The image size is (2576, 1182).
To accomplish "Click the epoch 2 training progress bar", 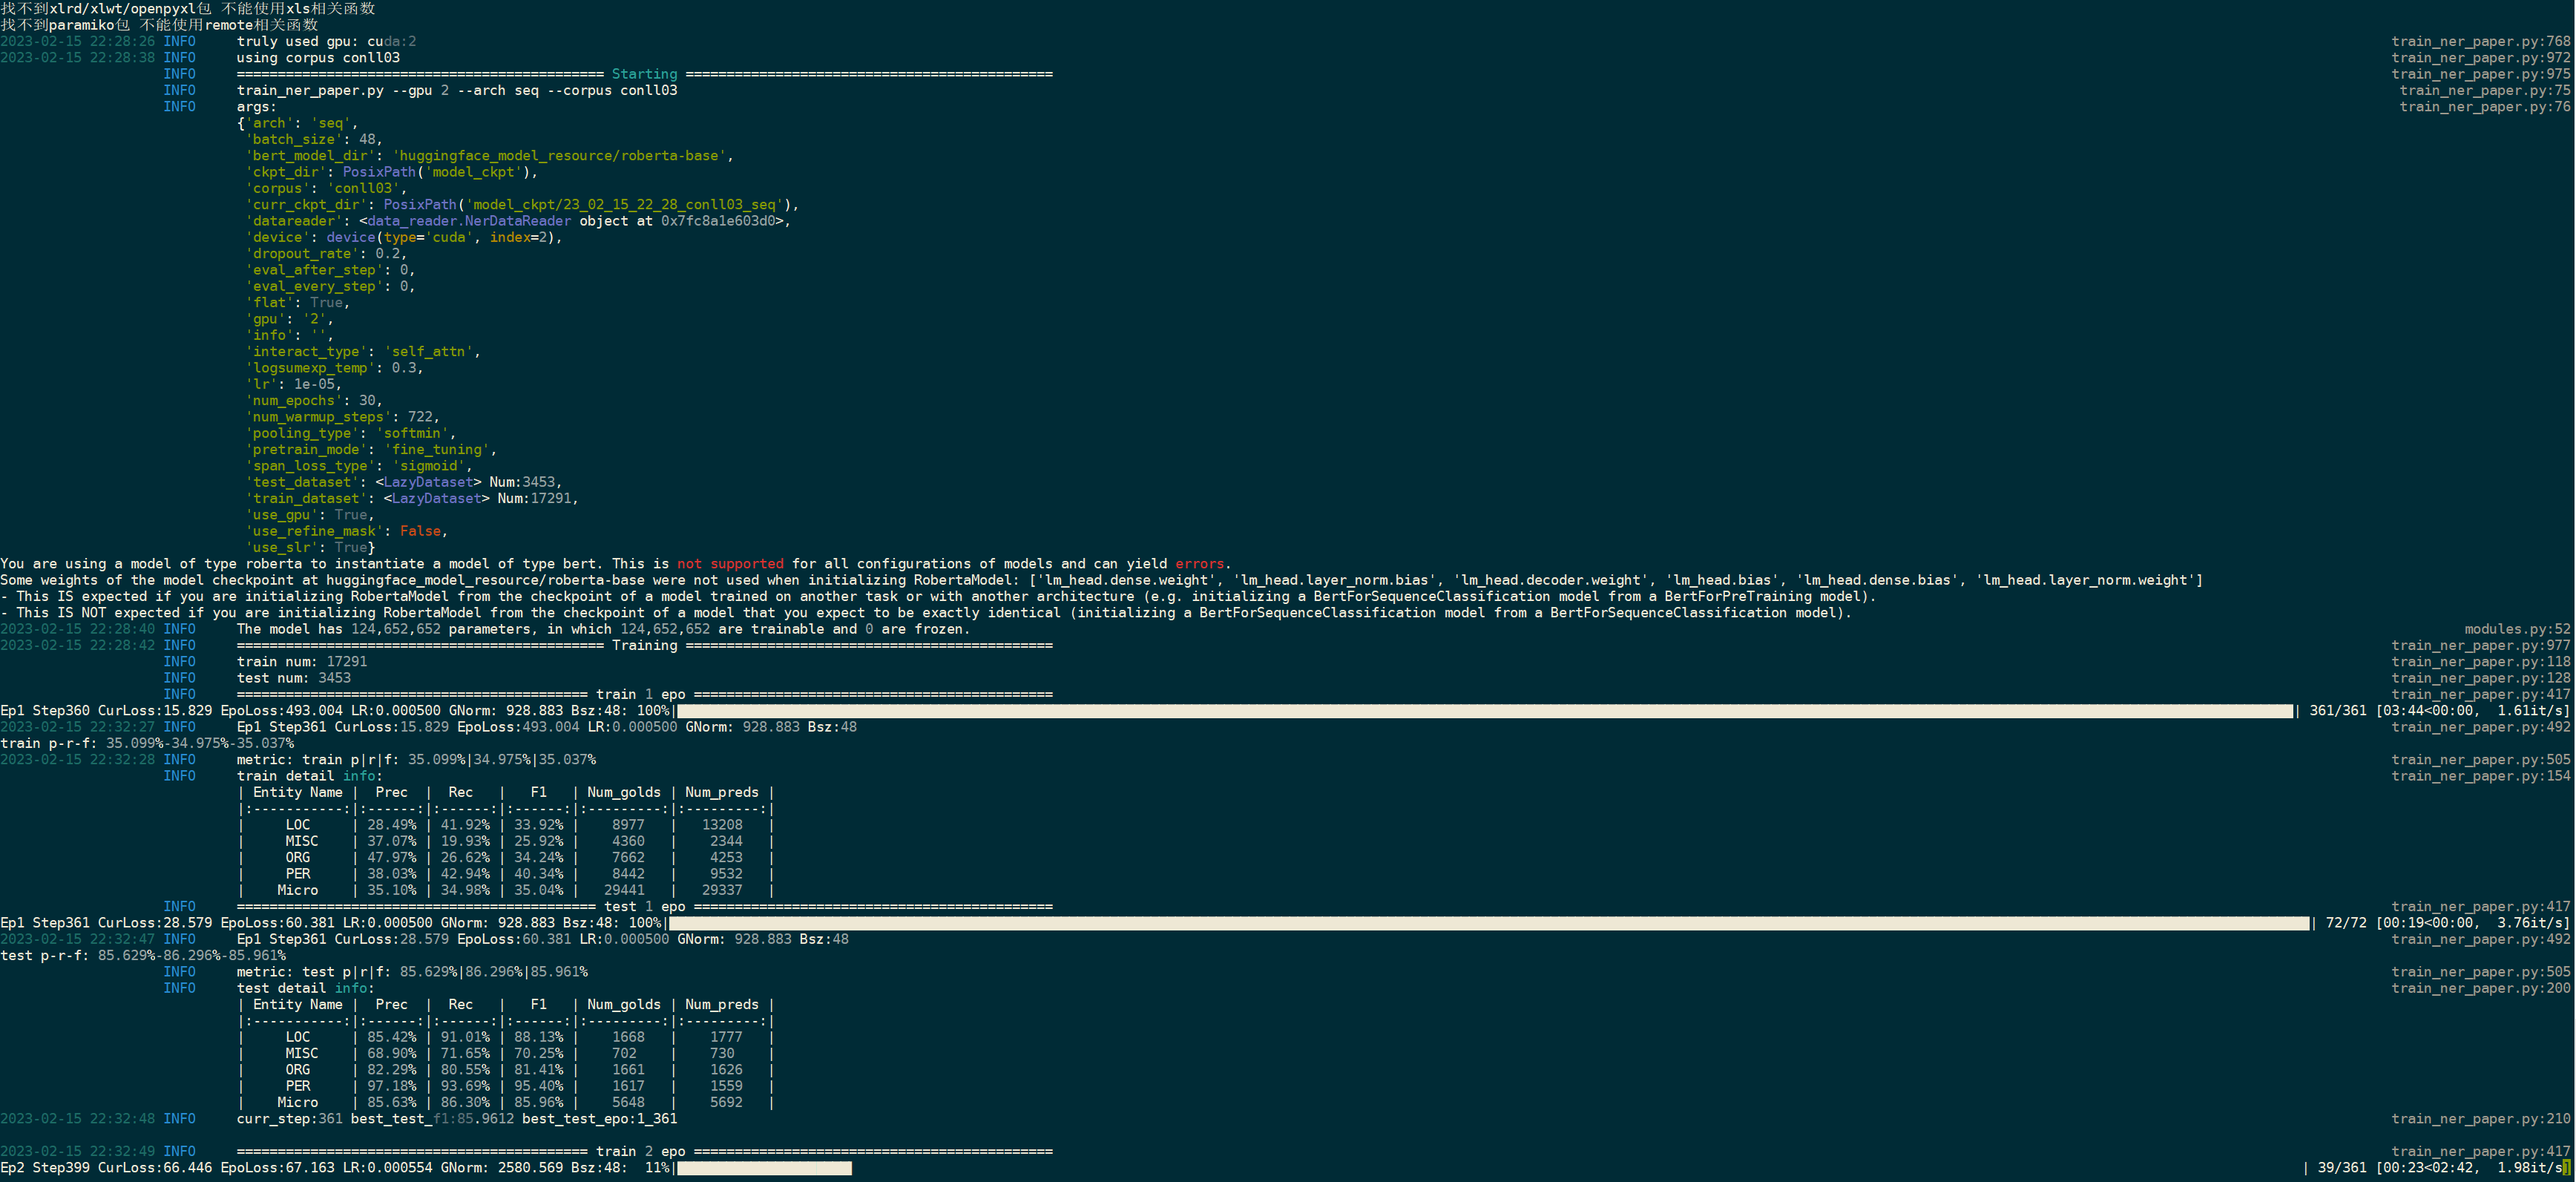I will pos(764,1168).
